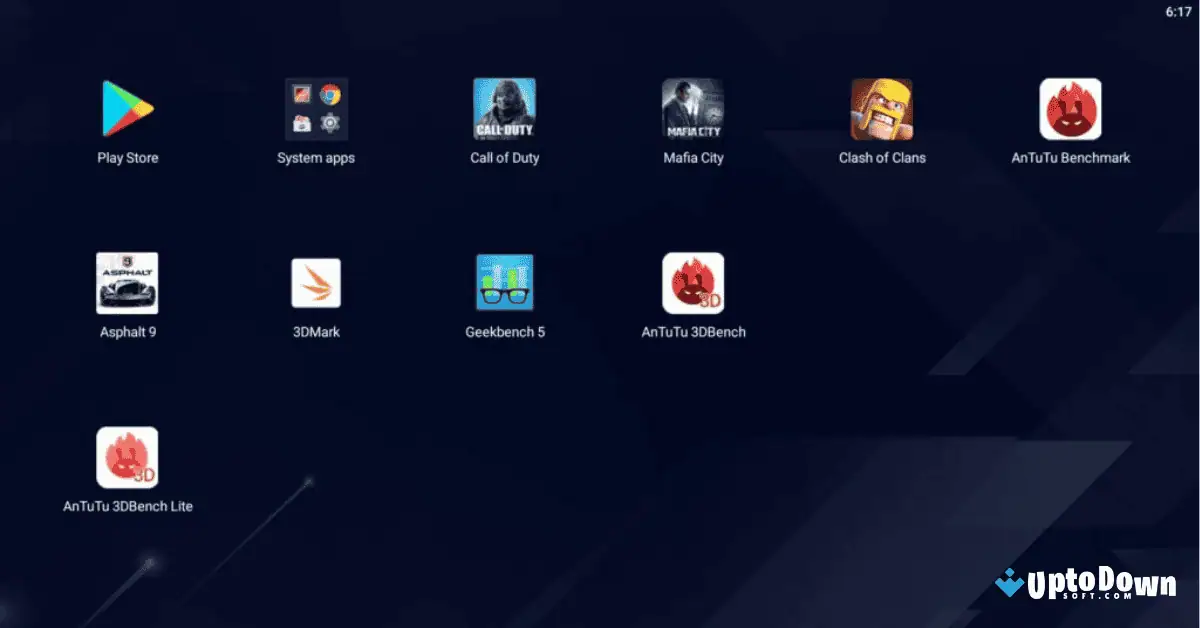Start Clash of Clans
The height and width of the screenshot is (628, 1200).
(x=883, y=108)
